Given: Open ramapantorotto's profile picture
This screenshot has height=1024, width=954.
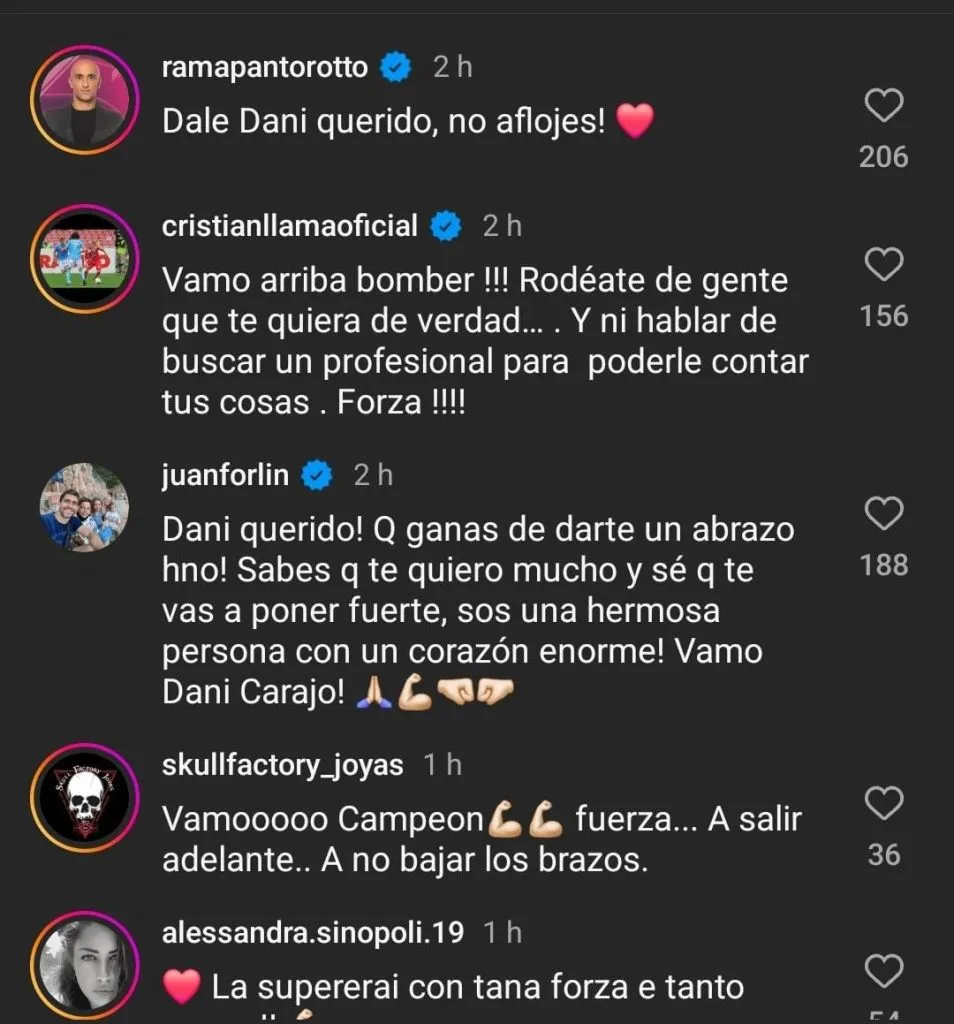Looking at the screenshot, I should click(84, 100).
